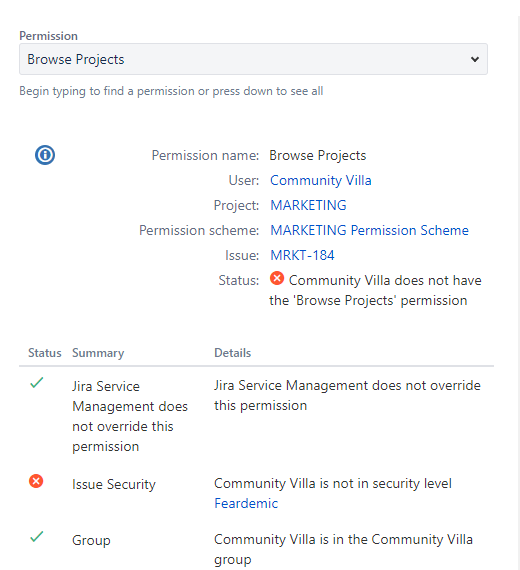Screen dimensions: 520x570
Task: Click the Status column header
Action: [x=45, y=353]
